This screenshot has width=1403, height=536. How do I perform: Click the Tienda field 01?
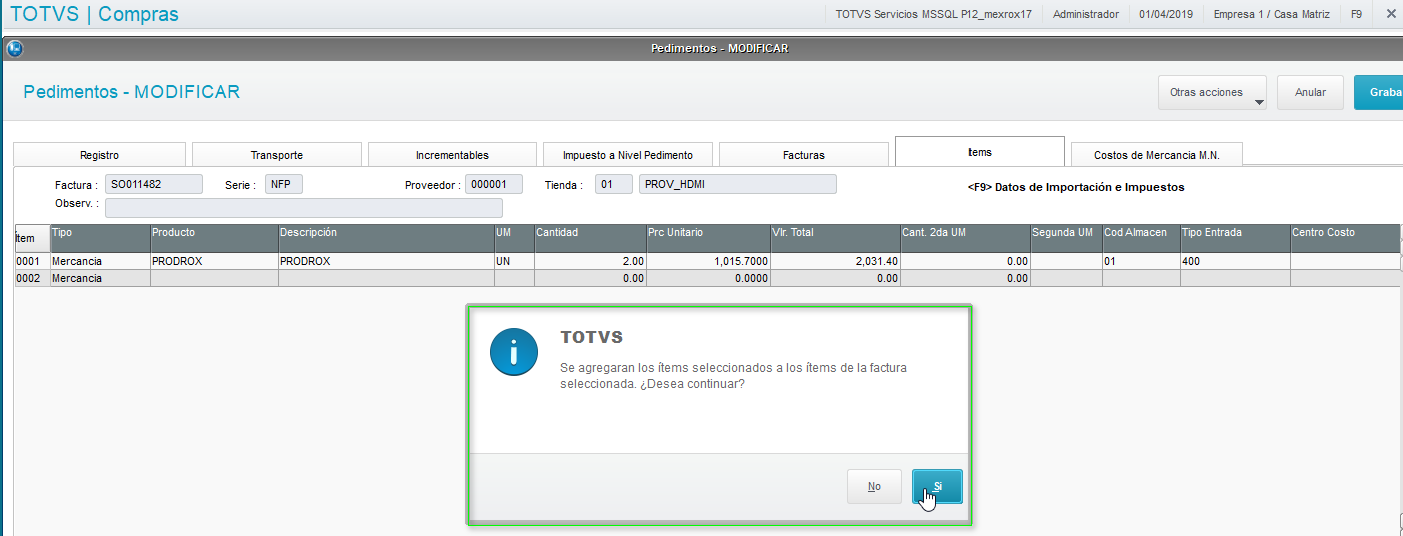[614, 184]
